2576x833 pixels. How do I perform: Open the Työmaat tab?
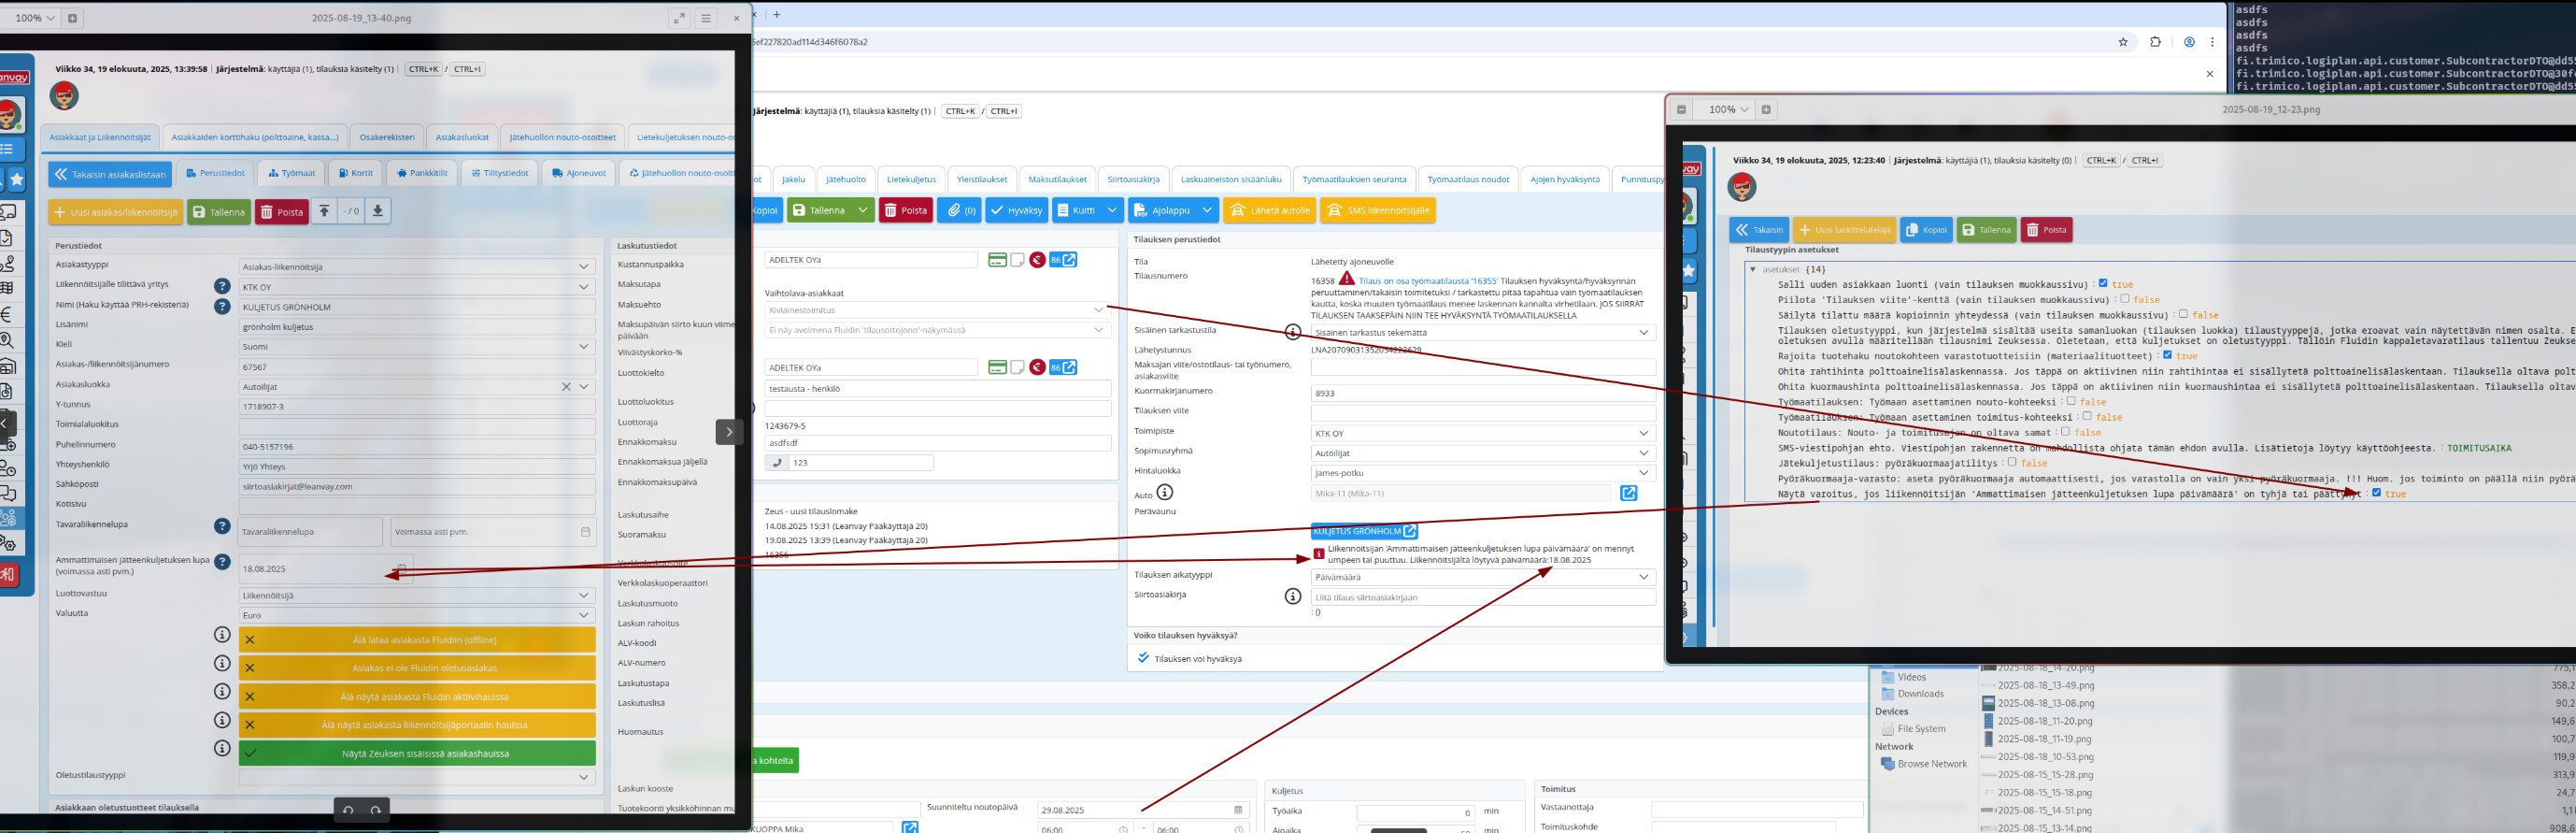291,173
